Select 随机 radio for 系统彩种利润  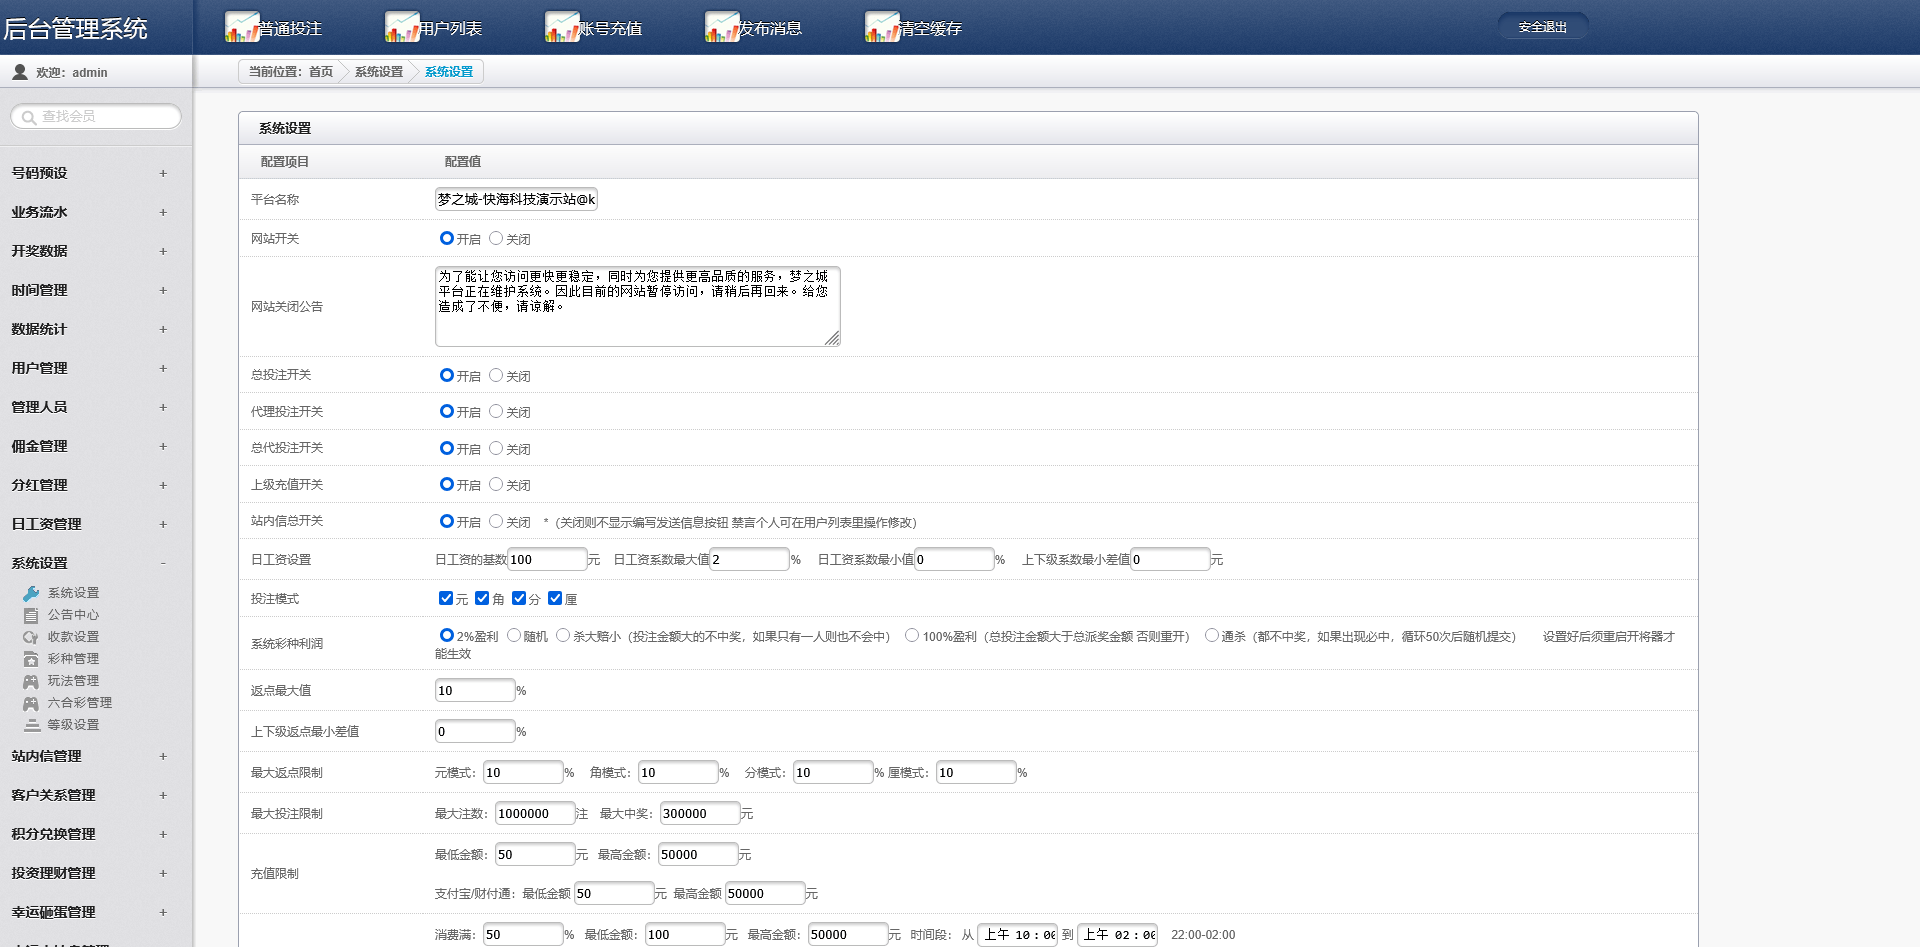point(514,635)
